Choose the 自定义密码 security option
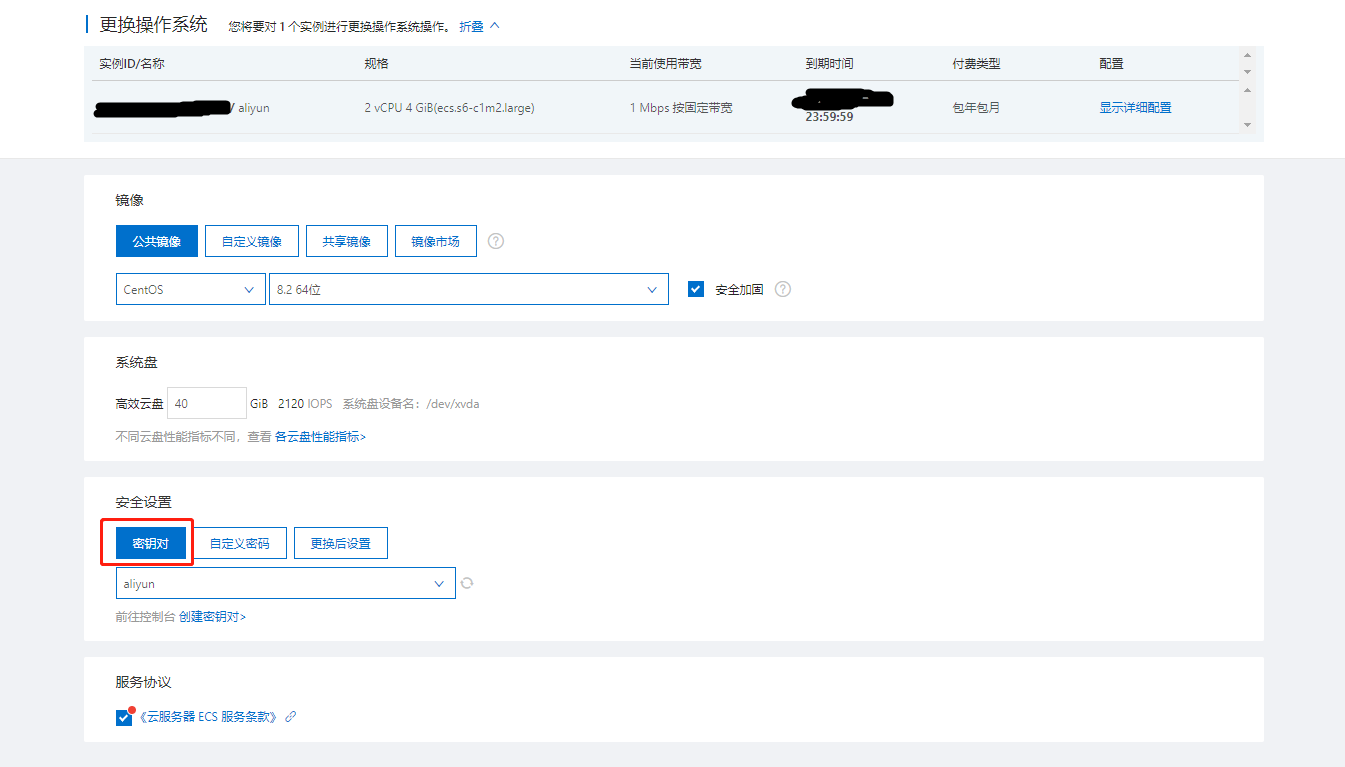The image size is (1345, 767). tap(240, 543)
